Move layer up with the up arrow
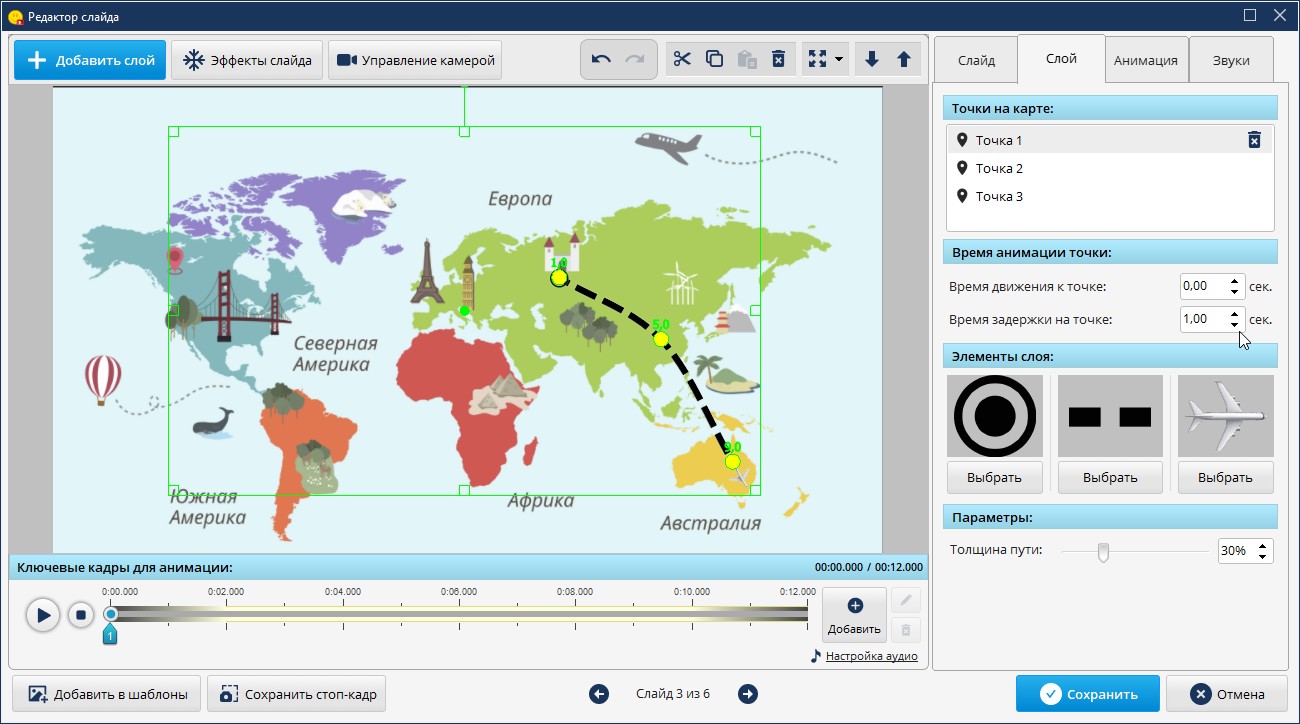This screenshot has height=724, width=1300. [904, 59]
